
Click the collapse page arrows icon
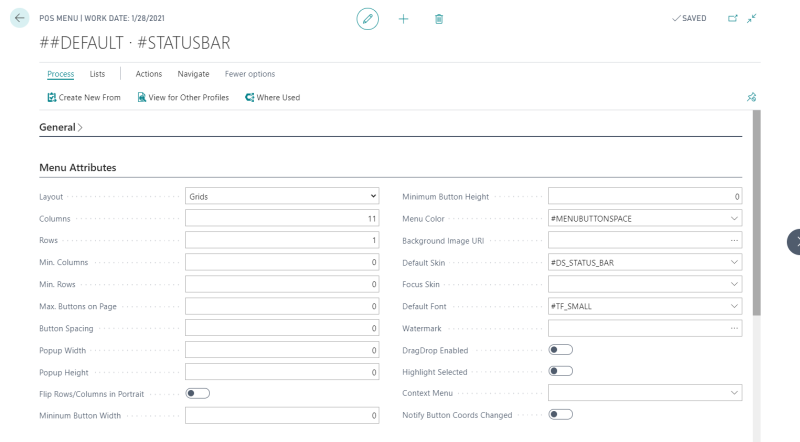click(752, 18)
